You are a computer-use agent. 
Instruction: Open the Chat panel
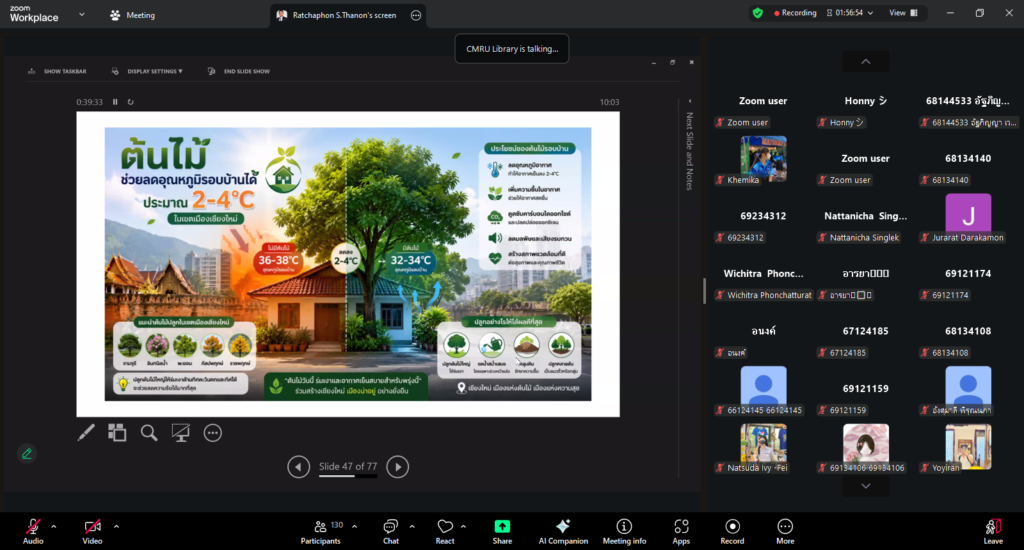[391, 531]
